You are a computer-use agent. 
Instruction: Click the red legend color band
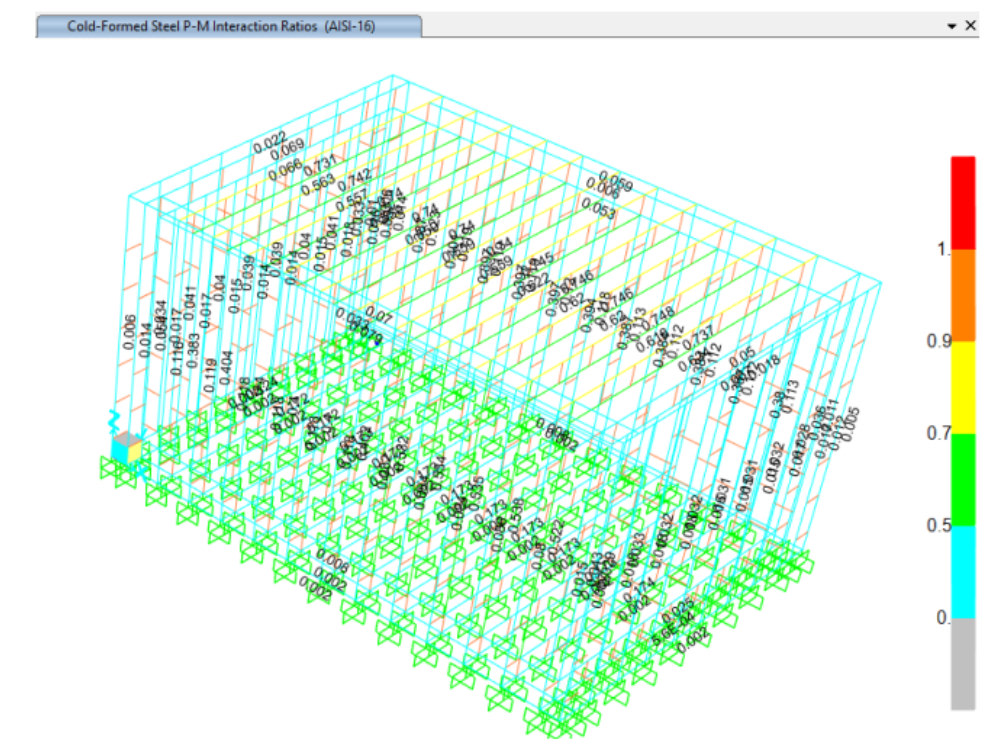coord(963,203)
